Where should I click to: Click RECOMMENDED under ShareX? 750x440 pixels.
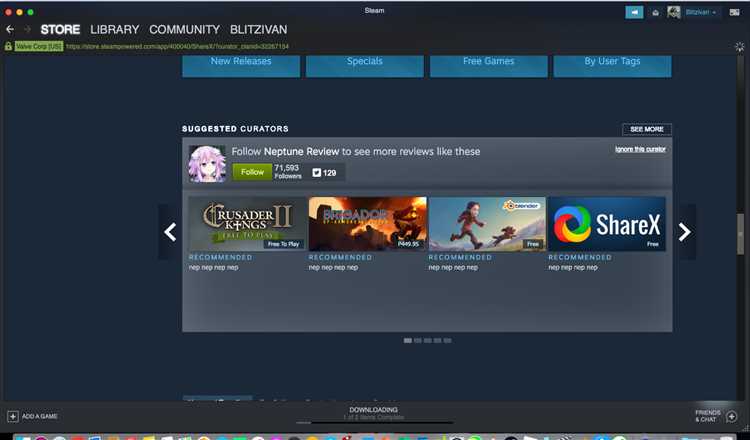[x=580, y=257]
